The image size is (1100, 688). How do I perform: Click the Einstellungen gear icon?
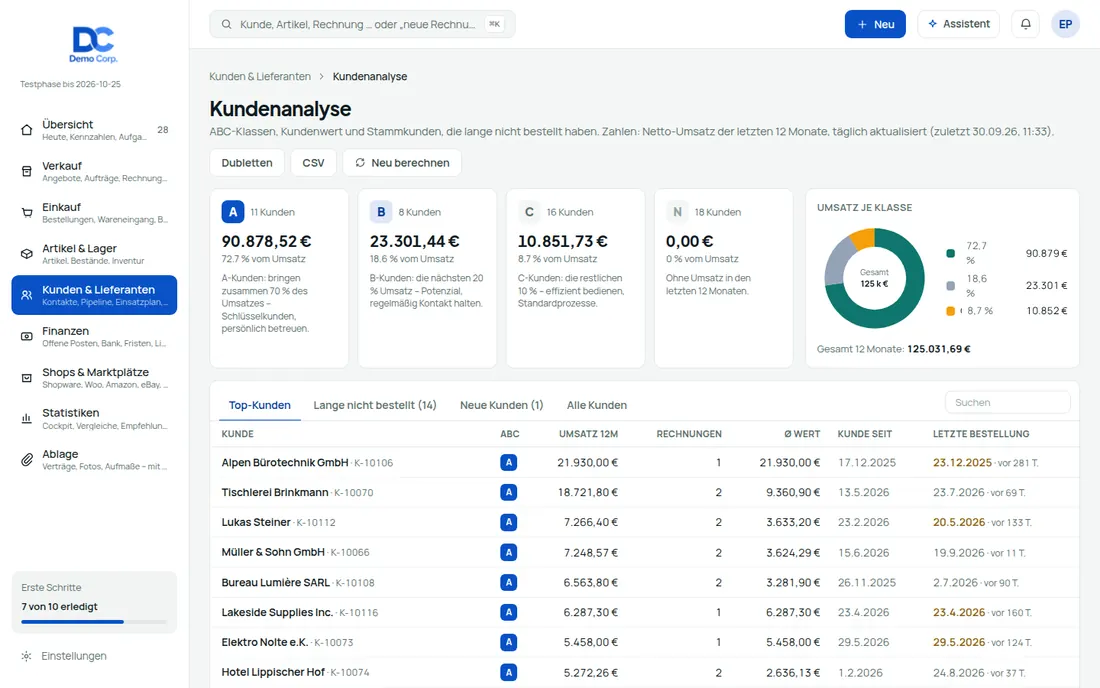(x=27, y=656)
